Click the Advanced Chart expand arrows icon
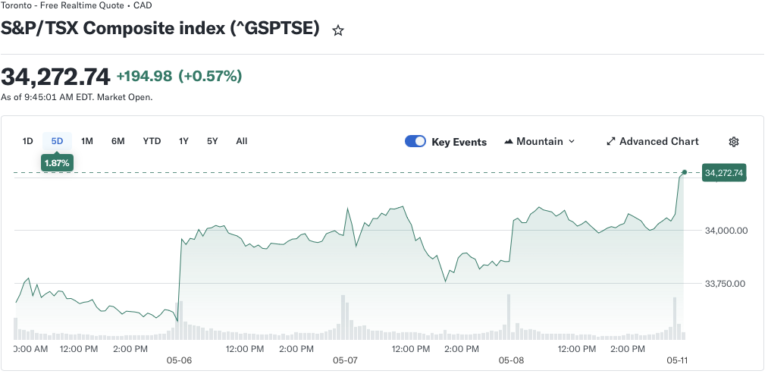768x374 pixels. click(610, 141)
